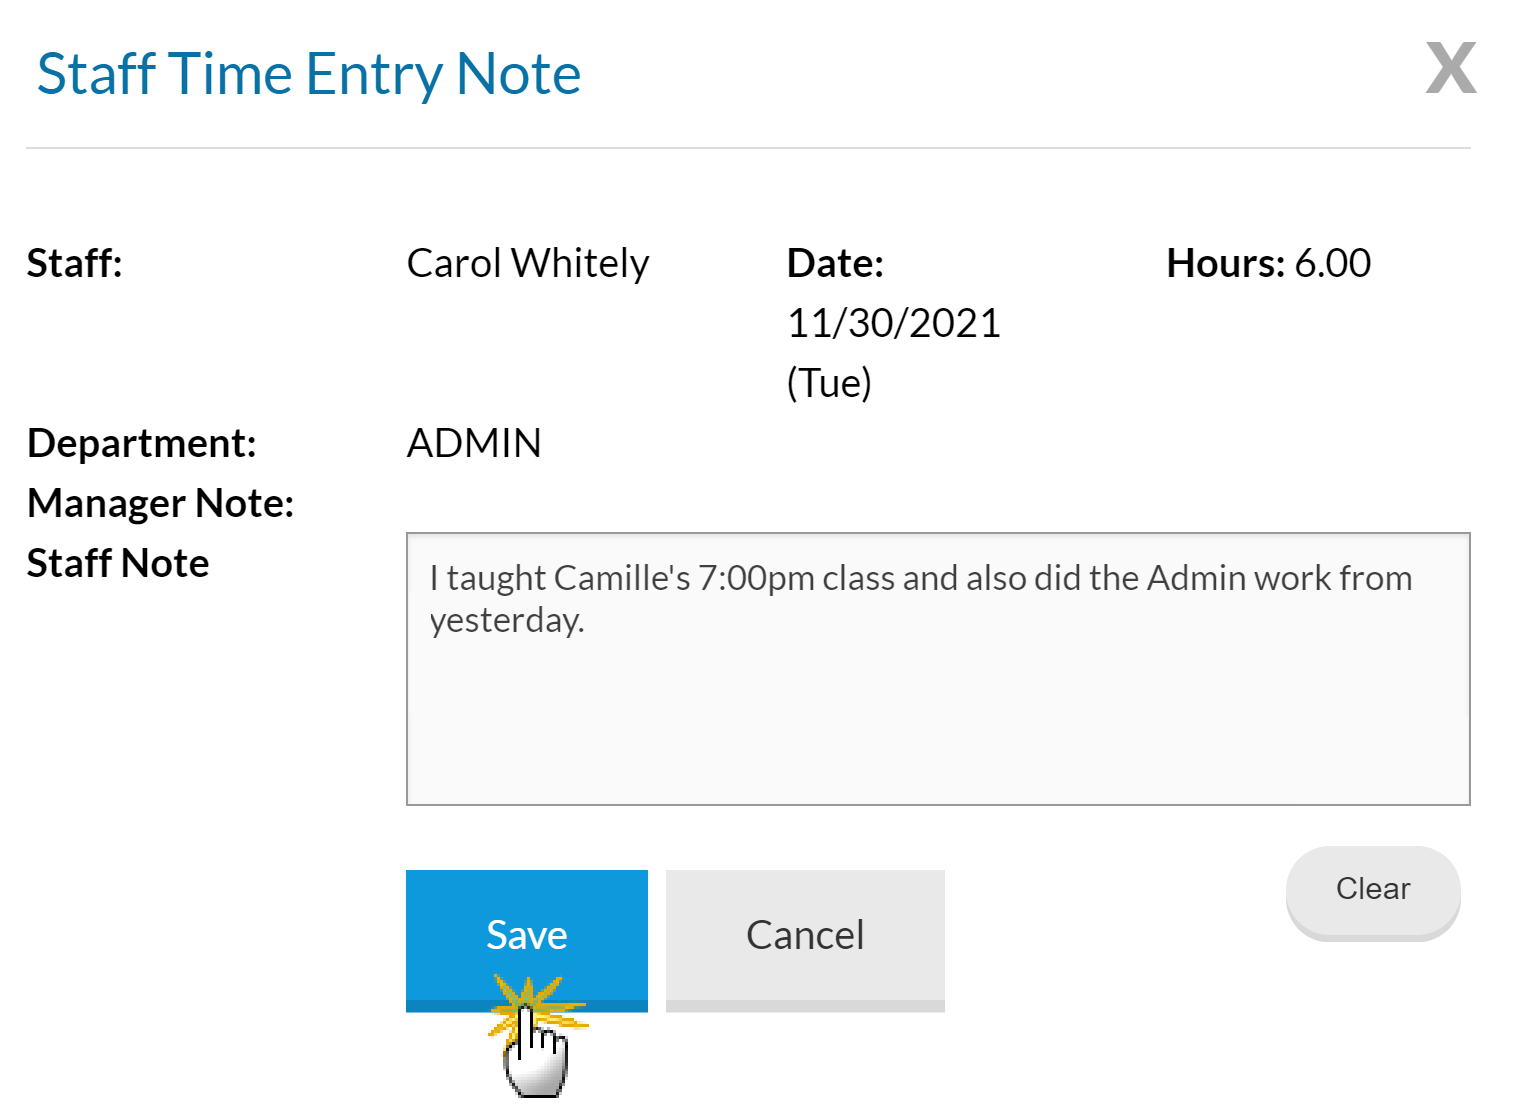Cancel the note without saving
This screenshot has width=1532, height=1119.
(805, 936)
